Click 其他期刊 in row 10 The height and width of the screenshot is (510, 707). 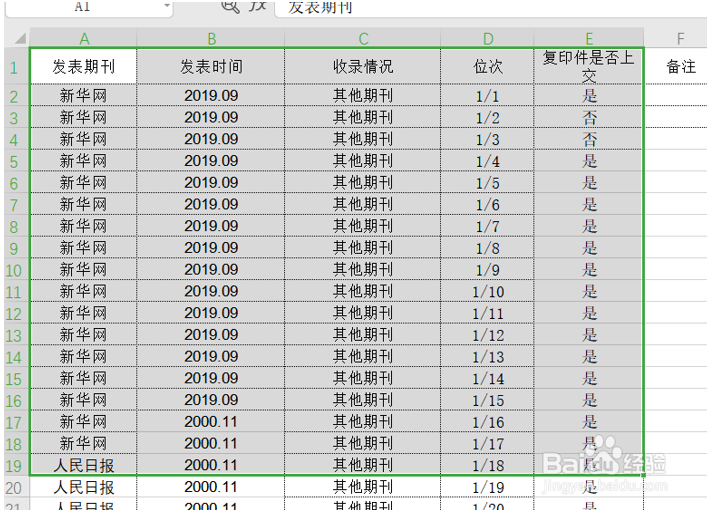[363, 270]
